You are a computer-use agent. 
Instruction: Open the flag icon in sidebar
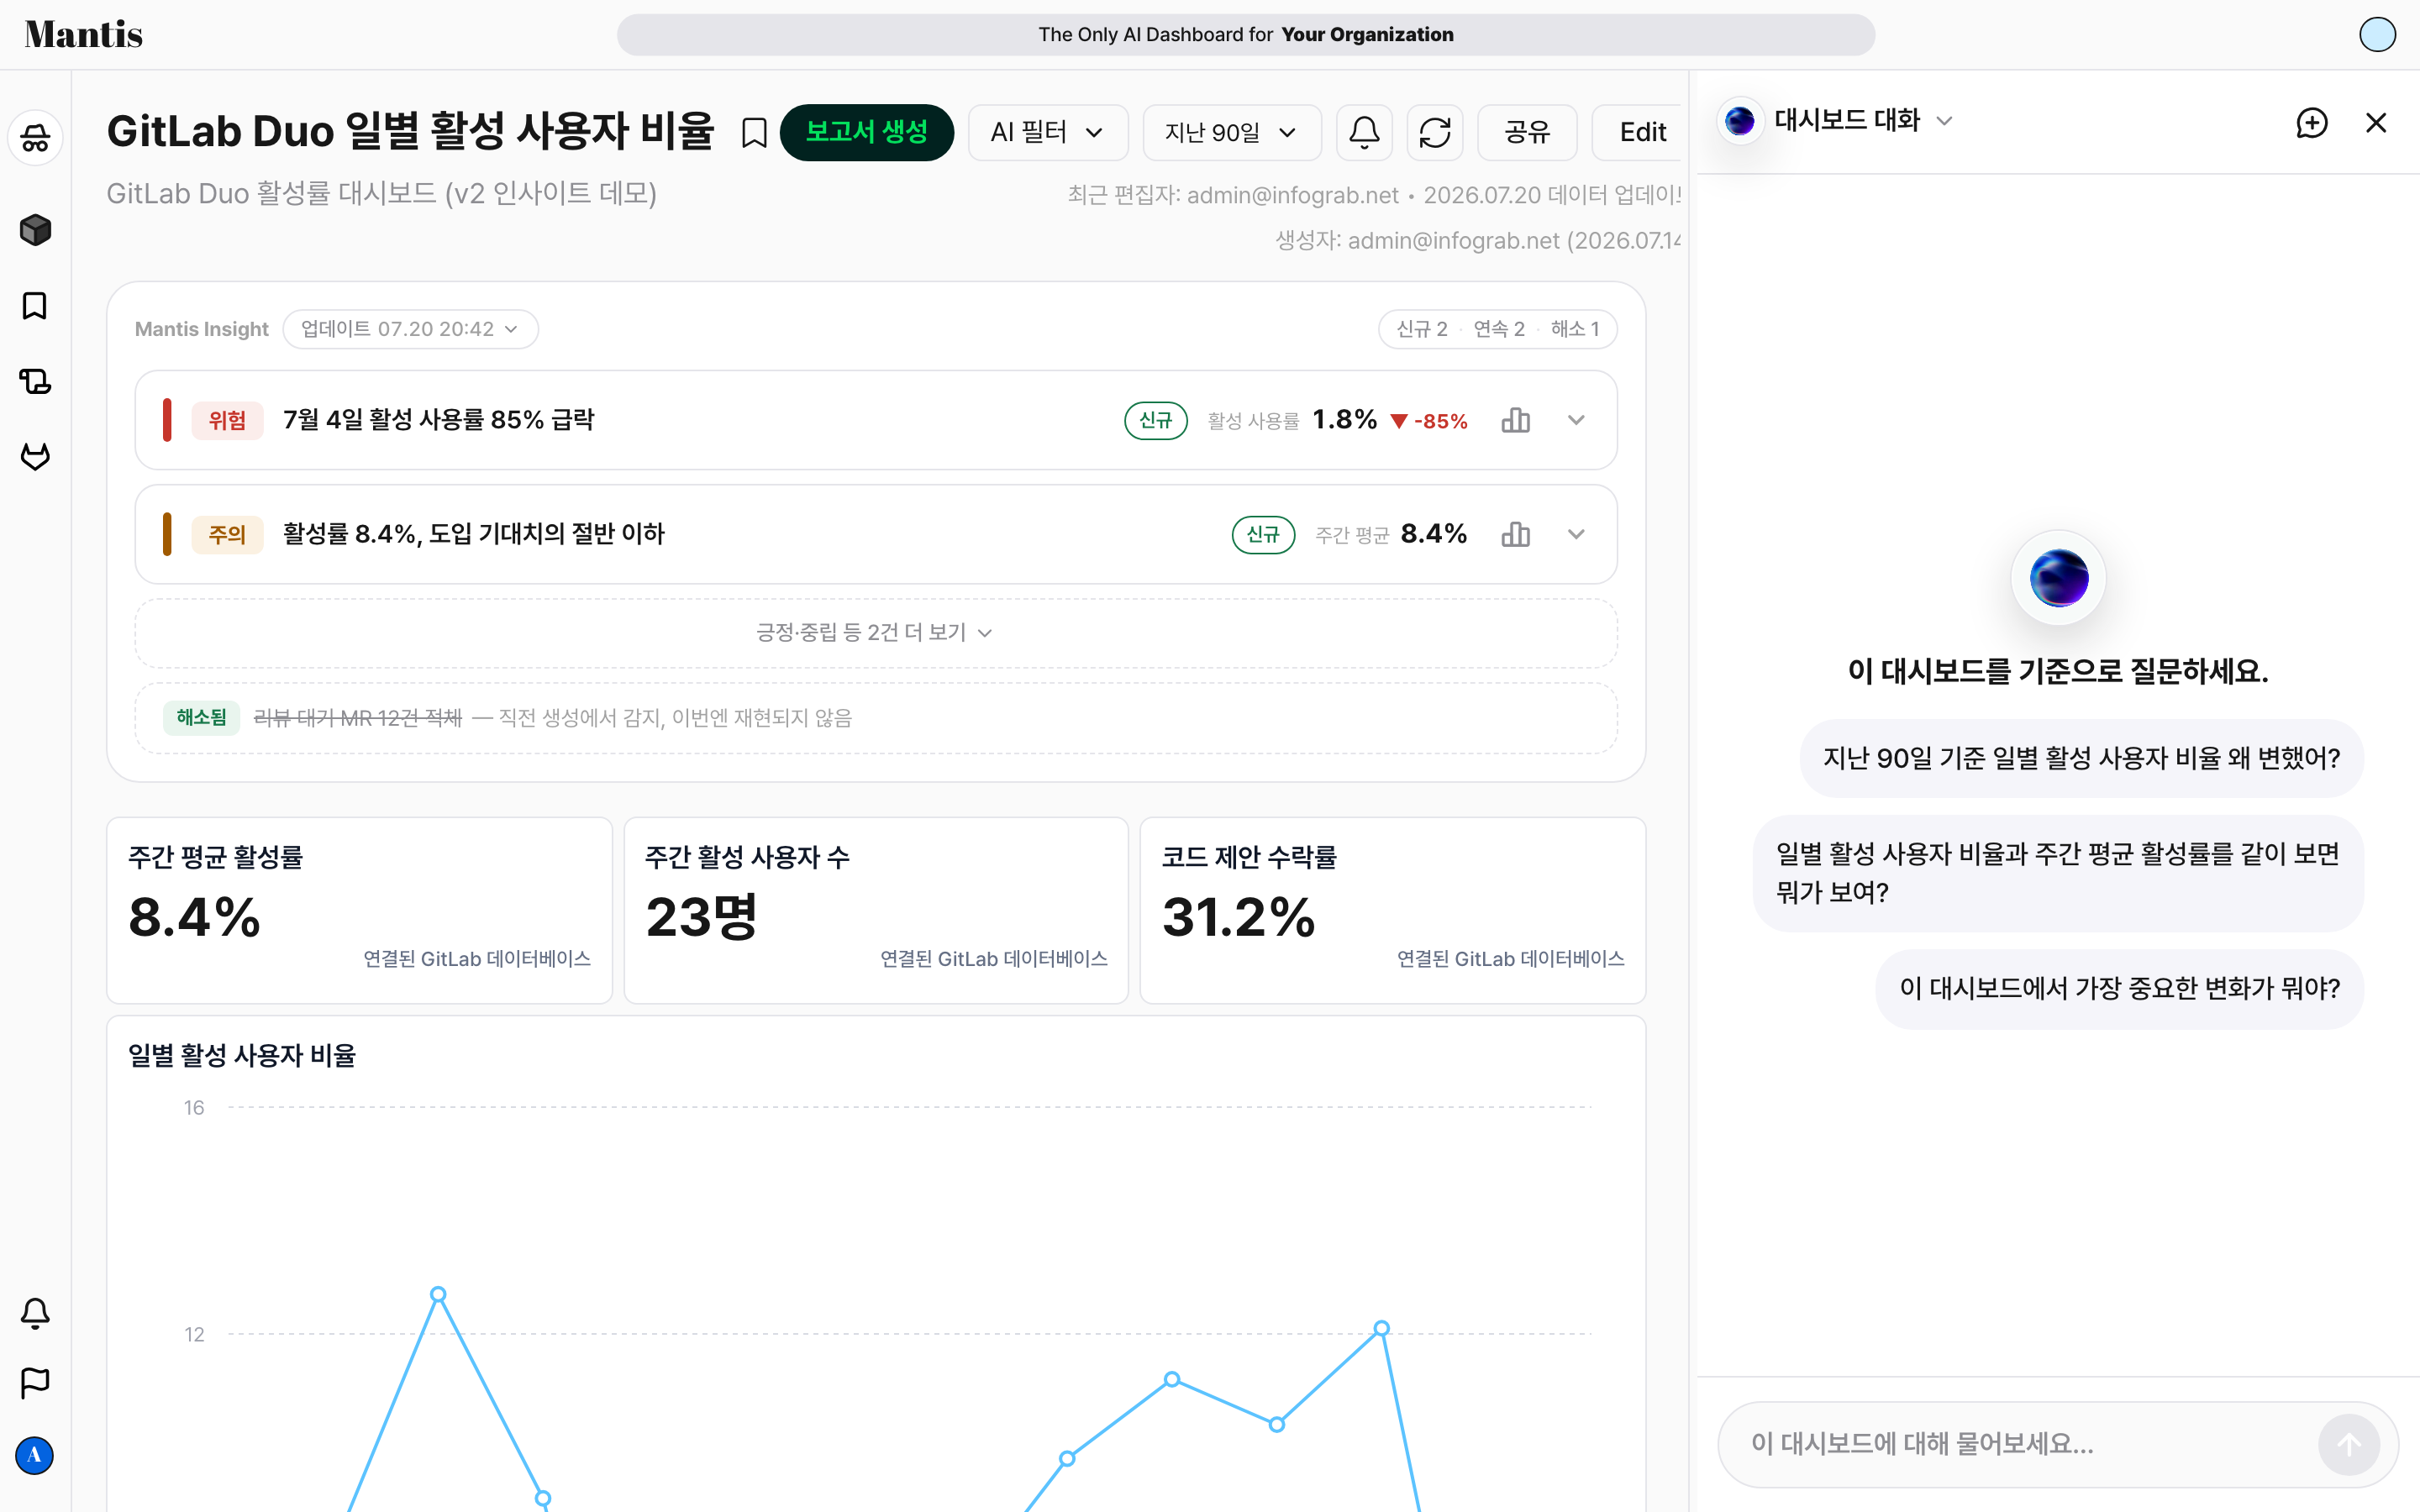click(x=35, y=1383)
